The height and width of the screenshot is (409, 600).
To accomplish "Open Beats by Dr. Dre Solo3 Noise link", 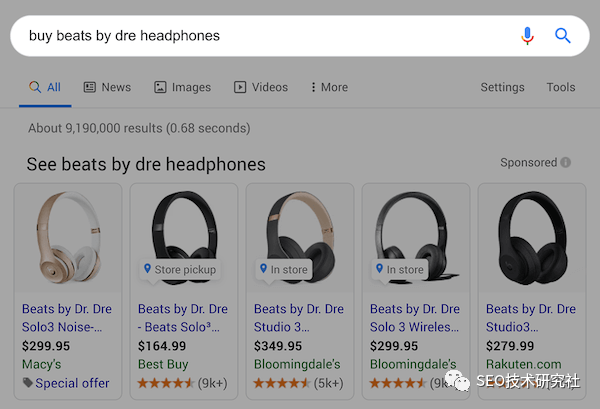I will [67, 318].
